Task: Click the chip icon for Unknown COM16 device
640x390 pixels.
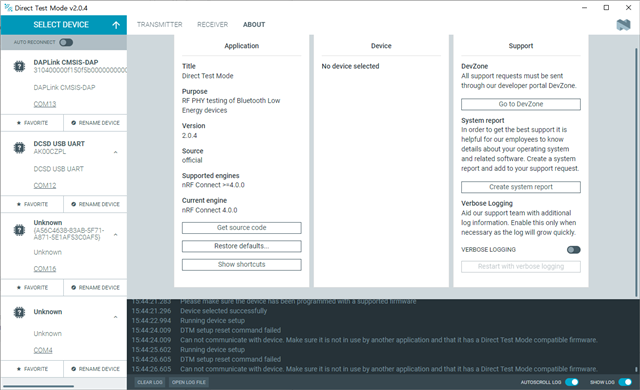Action: pyautogui.click(x=19, y=230)
